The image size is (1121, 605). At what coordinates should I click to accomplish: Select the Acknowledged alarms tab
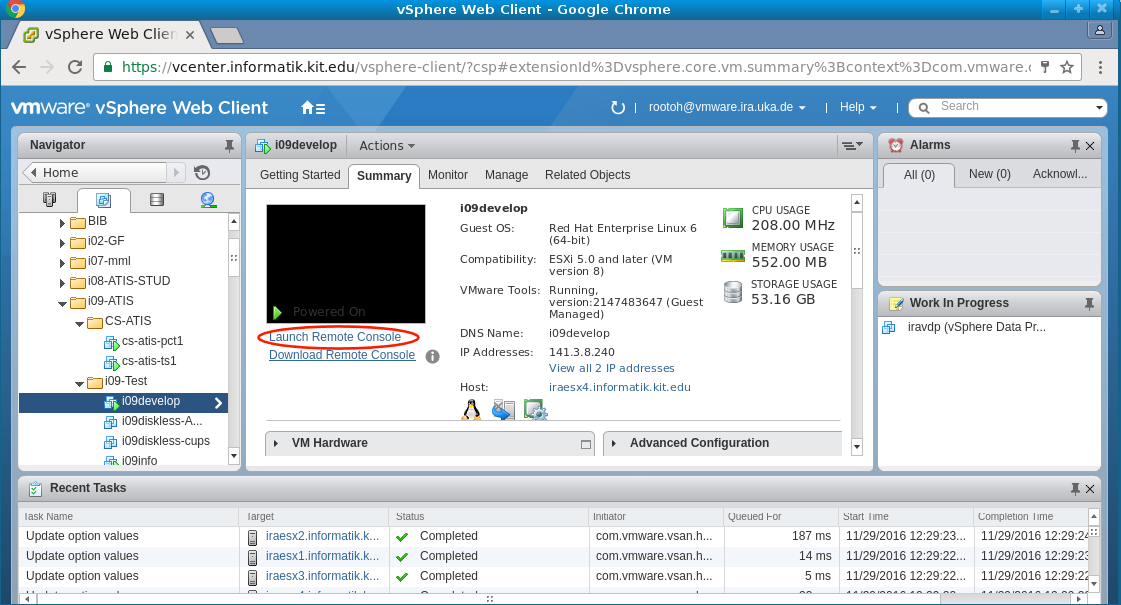coord(1060,174)
